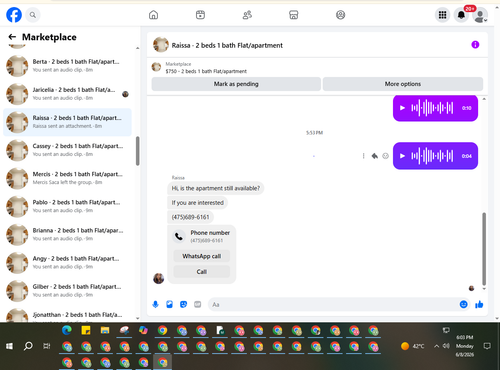Seek within the 0:04 audio waveform

click(x=432, y=156)
